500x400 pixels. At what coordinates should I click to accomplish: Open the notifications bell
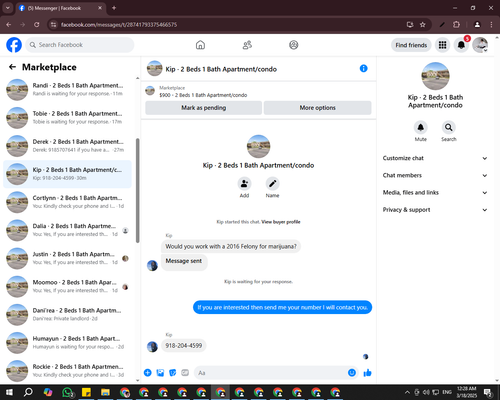pyautogui.click(x=461, y=45)
